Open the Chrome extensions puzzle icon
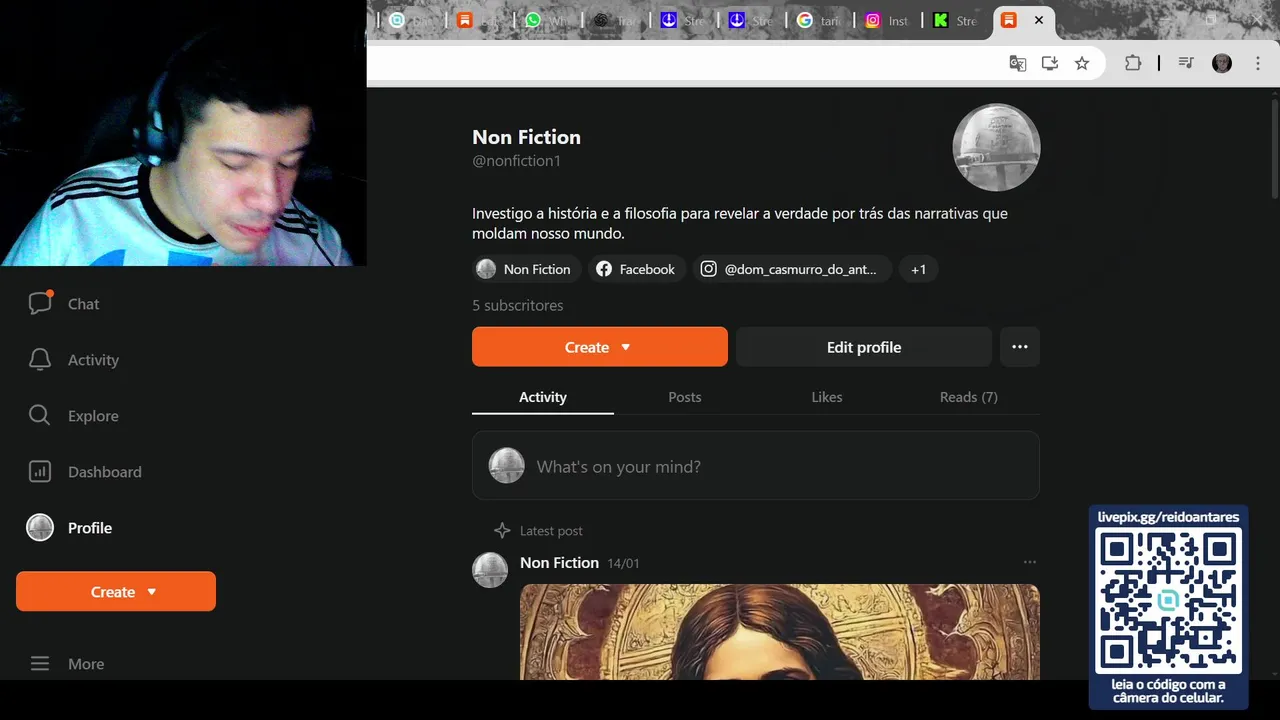Viewport: 1280px width, 720px height. point(1133,63)
